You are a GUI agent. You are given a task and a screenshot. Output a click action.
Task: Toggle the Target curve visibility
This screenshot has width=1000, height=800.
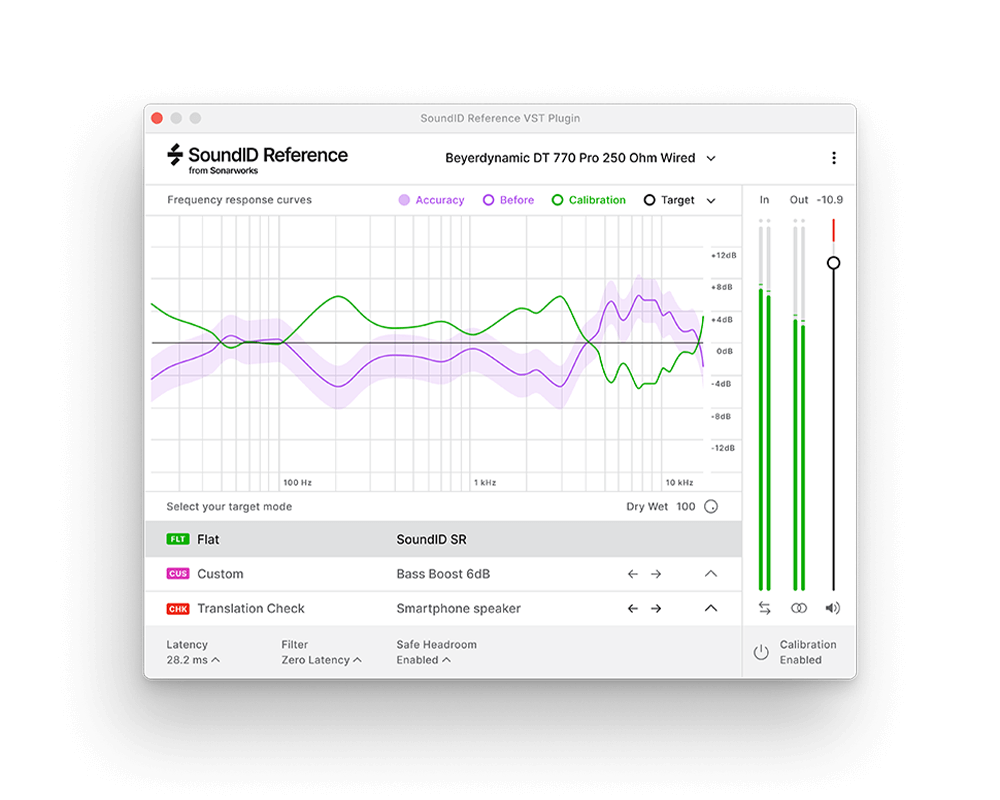669,200
